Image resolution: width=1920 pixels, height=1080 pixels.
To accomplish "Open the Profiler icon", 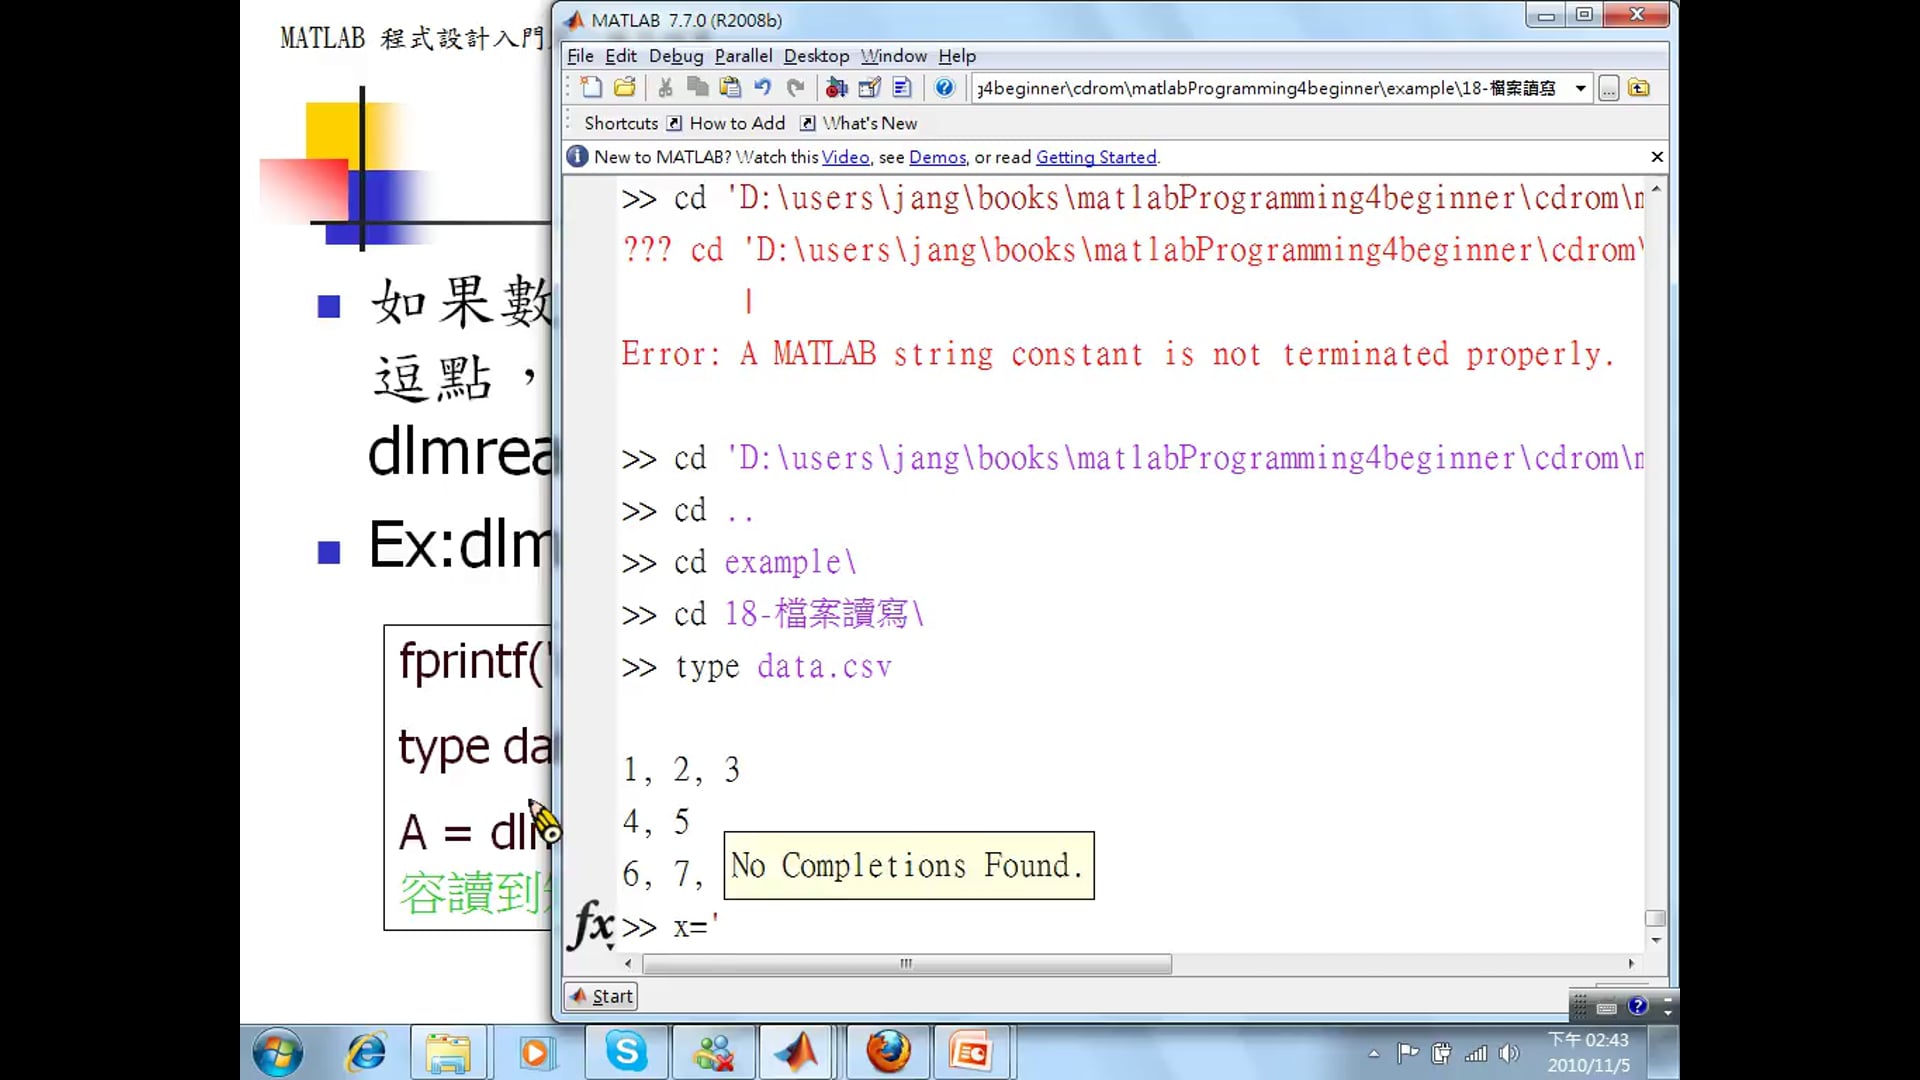I will (902, 88).
